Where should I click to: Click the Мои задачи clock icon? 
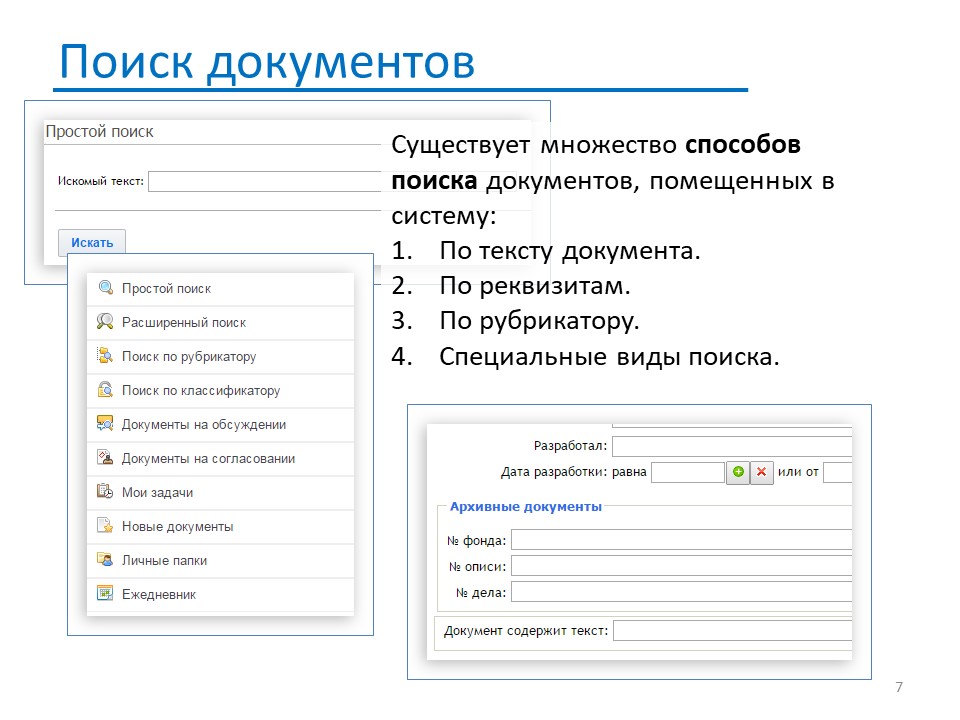(105, 491)
